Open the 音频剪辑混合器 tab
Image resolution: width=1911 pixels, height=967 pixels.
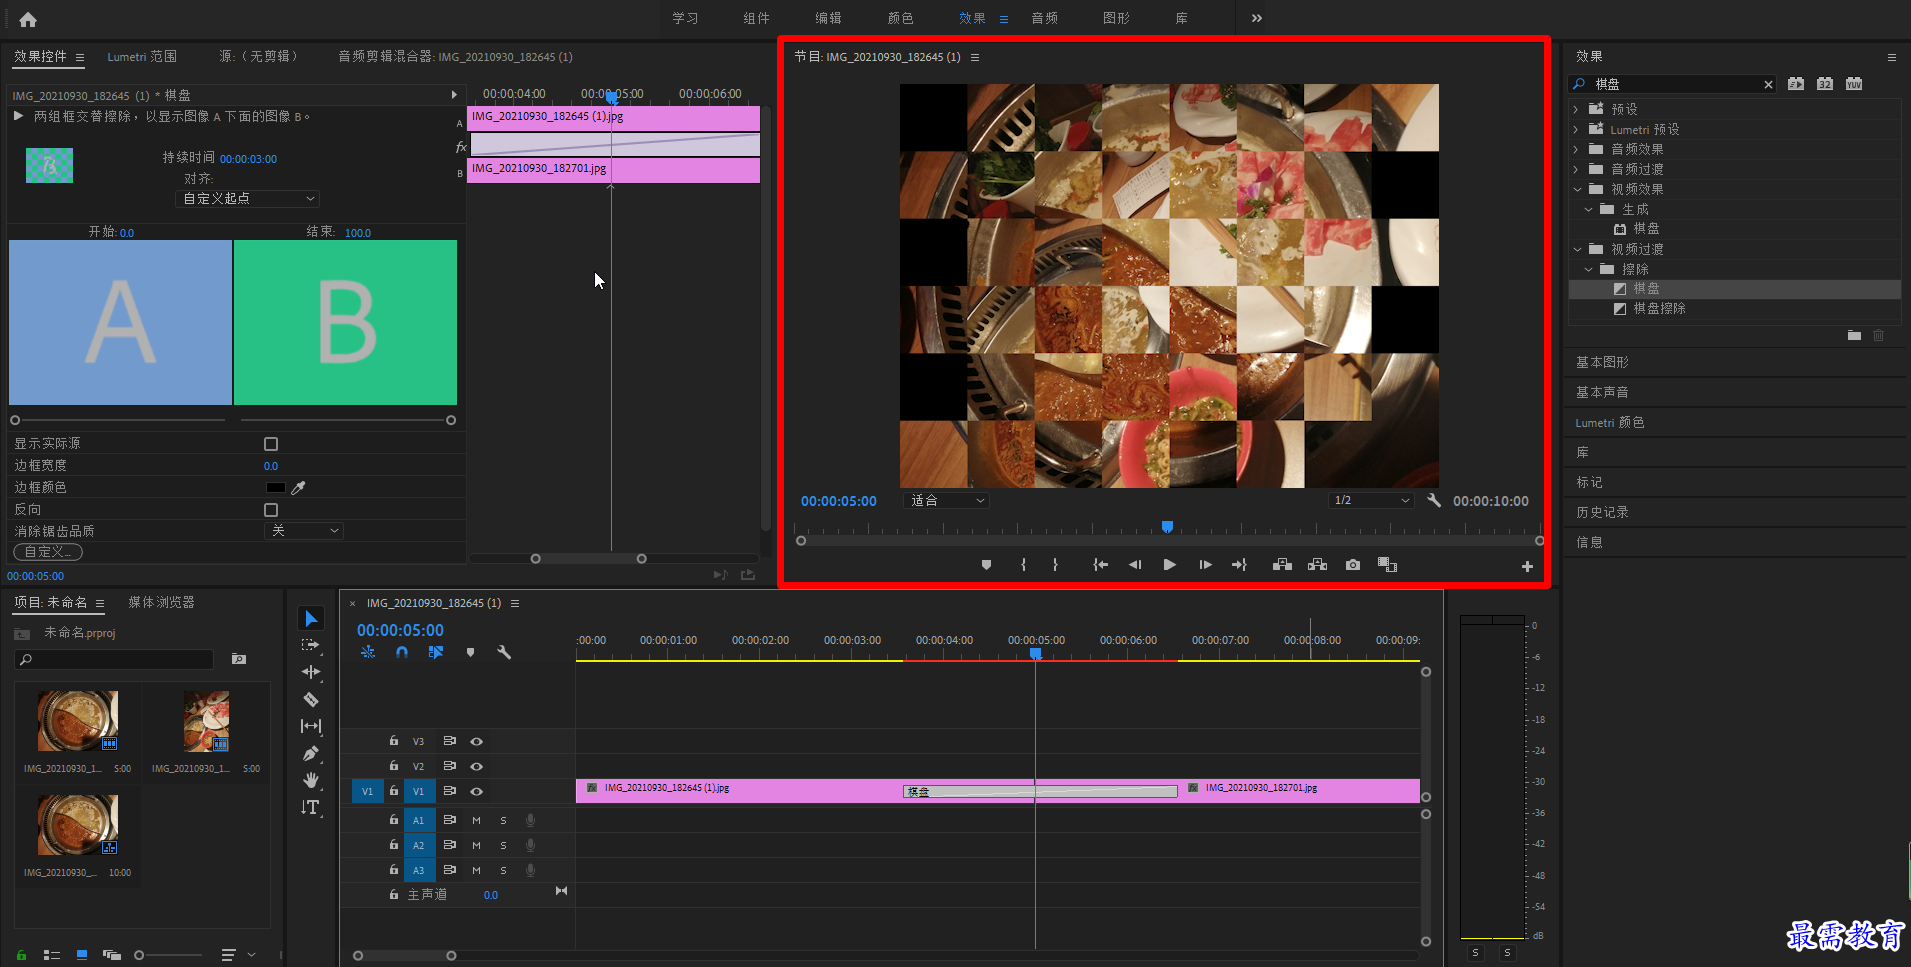[455, 57]
